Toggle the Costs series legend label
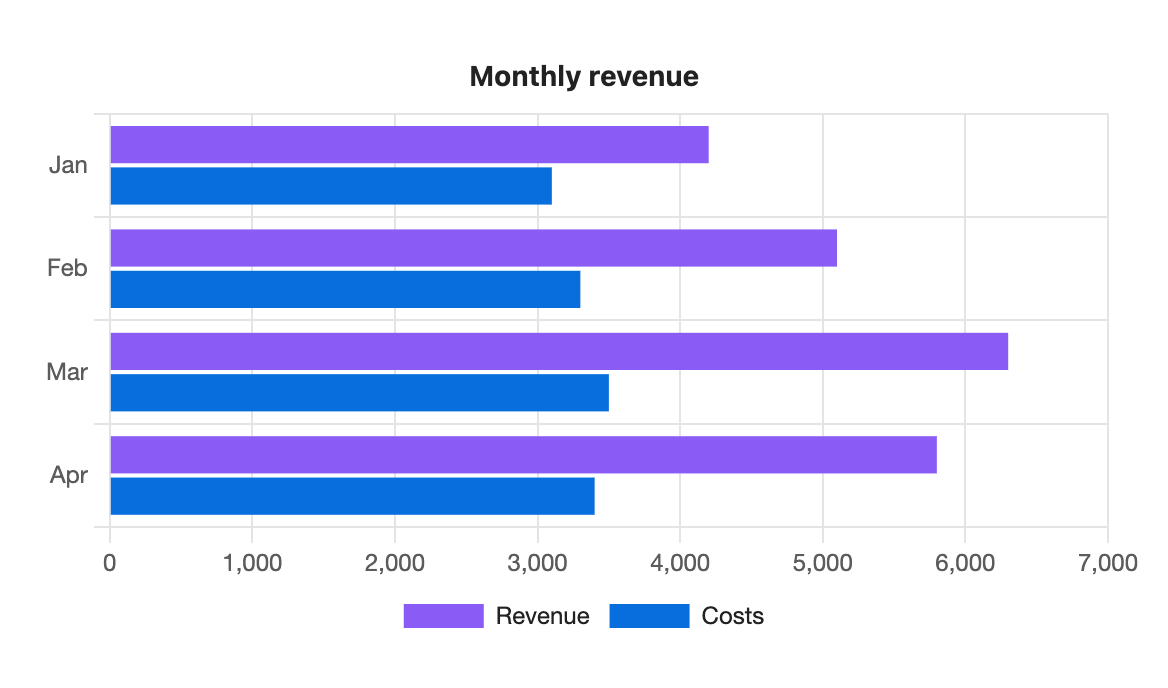Screen dimensions: 1168x688 [732, 616]
